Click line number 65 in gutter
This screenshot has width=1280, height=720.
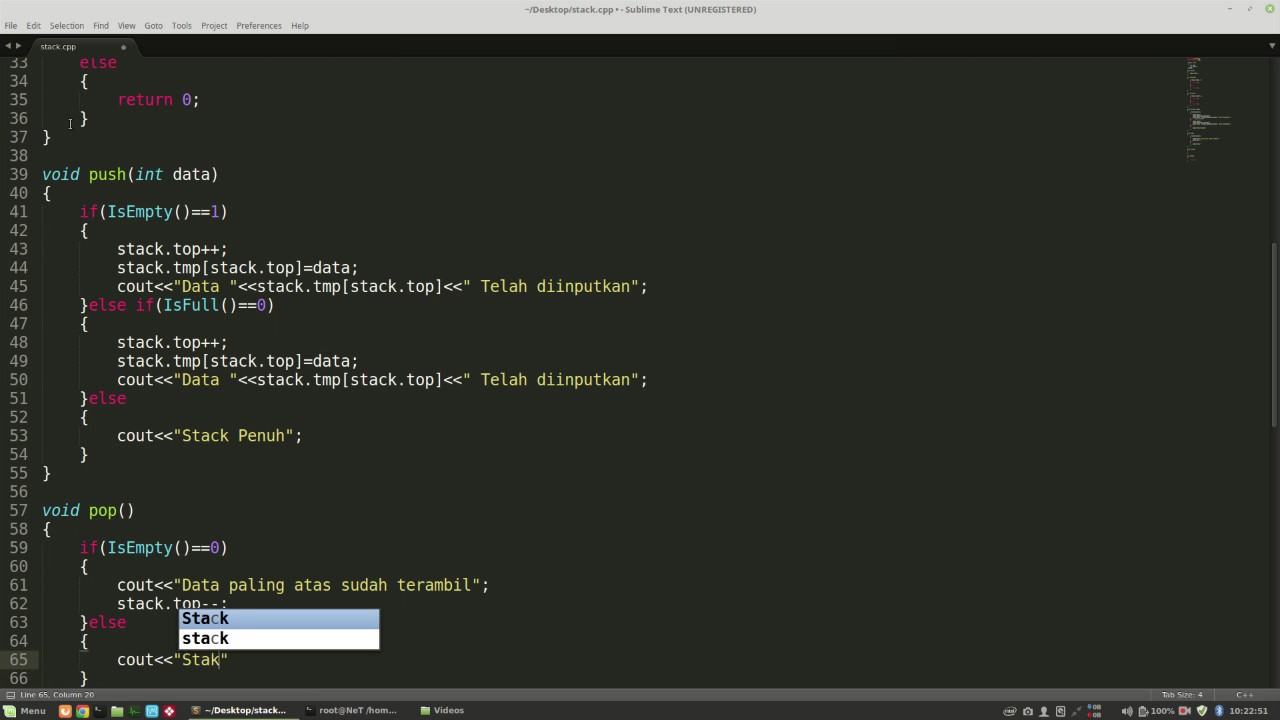(18, 660)
